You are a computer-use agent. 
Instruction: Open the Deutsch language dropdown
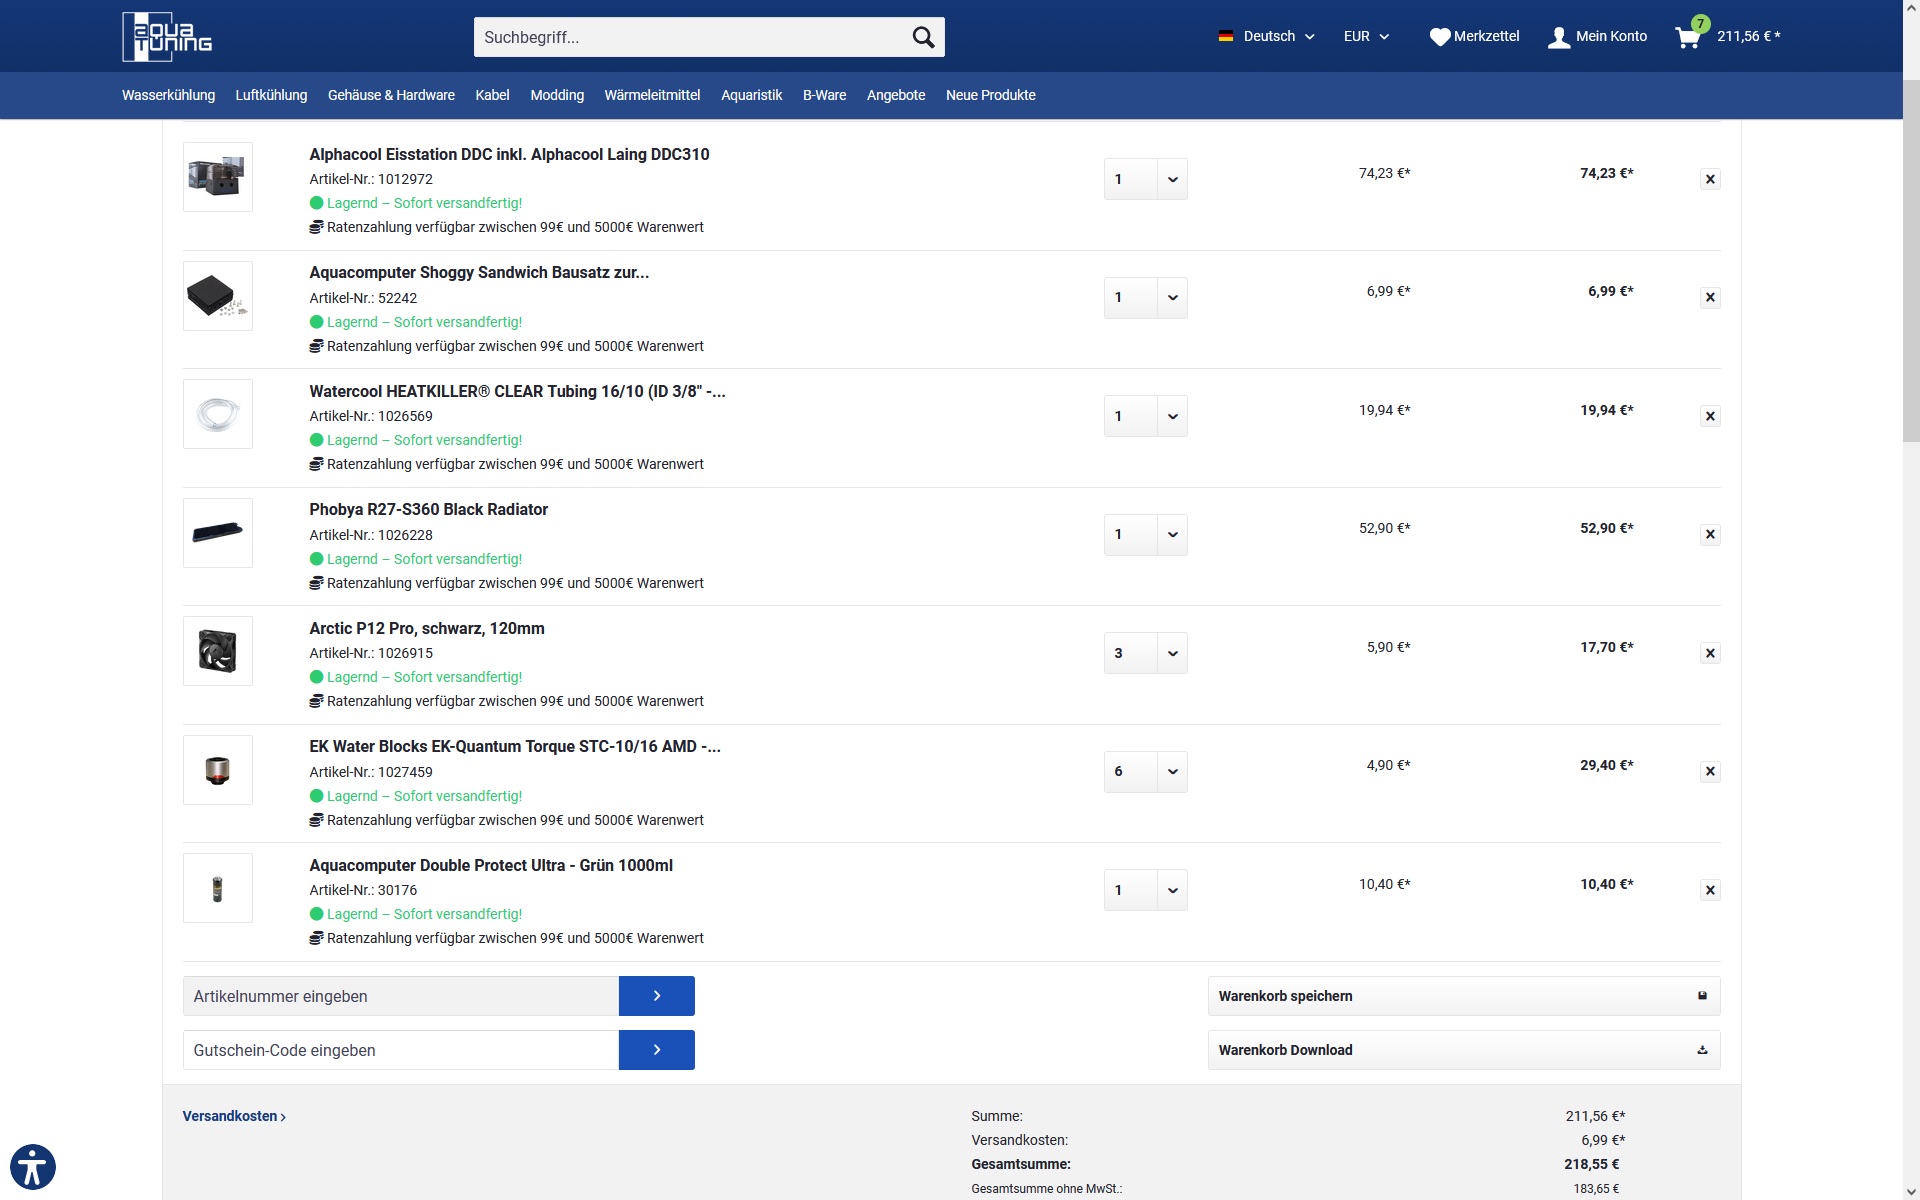tap(1266, 36)
